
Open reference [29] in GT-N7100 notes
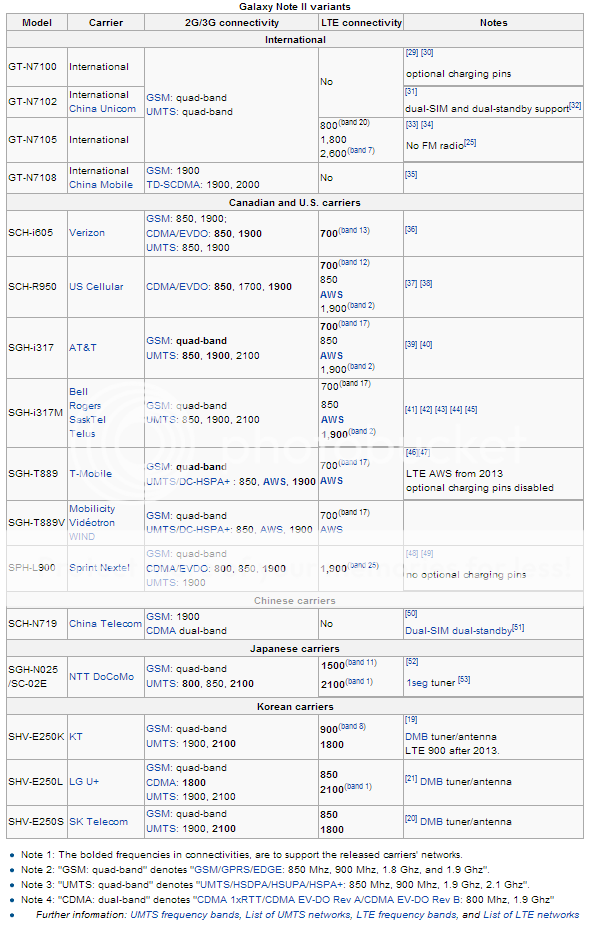click(x=412, y=53)
